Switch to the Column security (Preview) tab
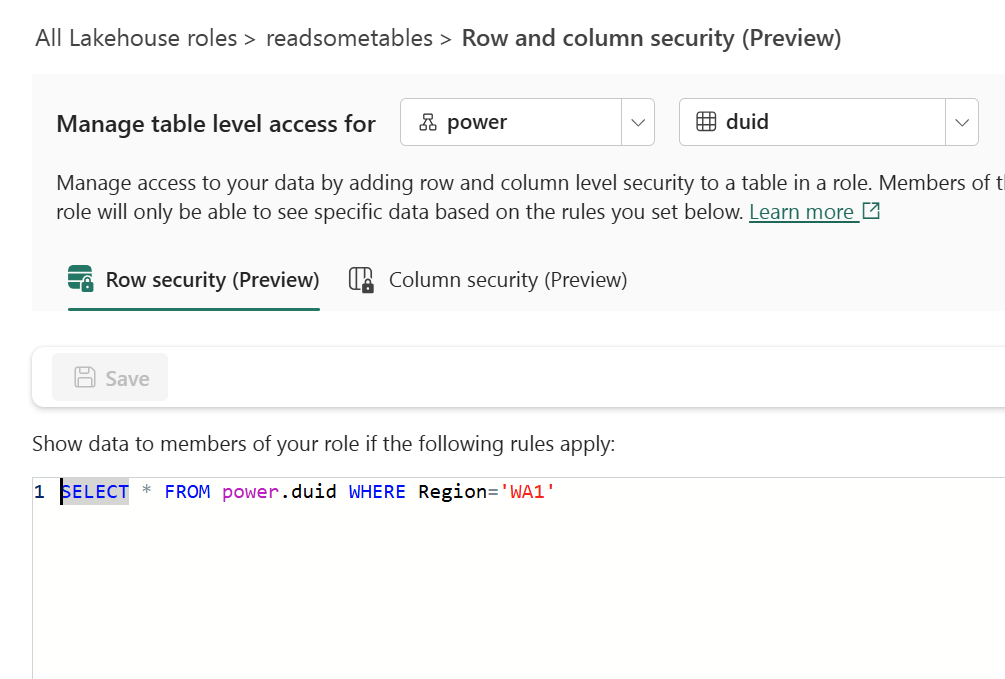1005x679 pixels. (507, 280)
